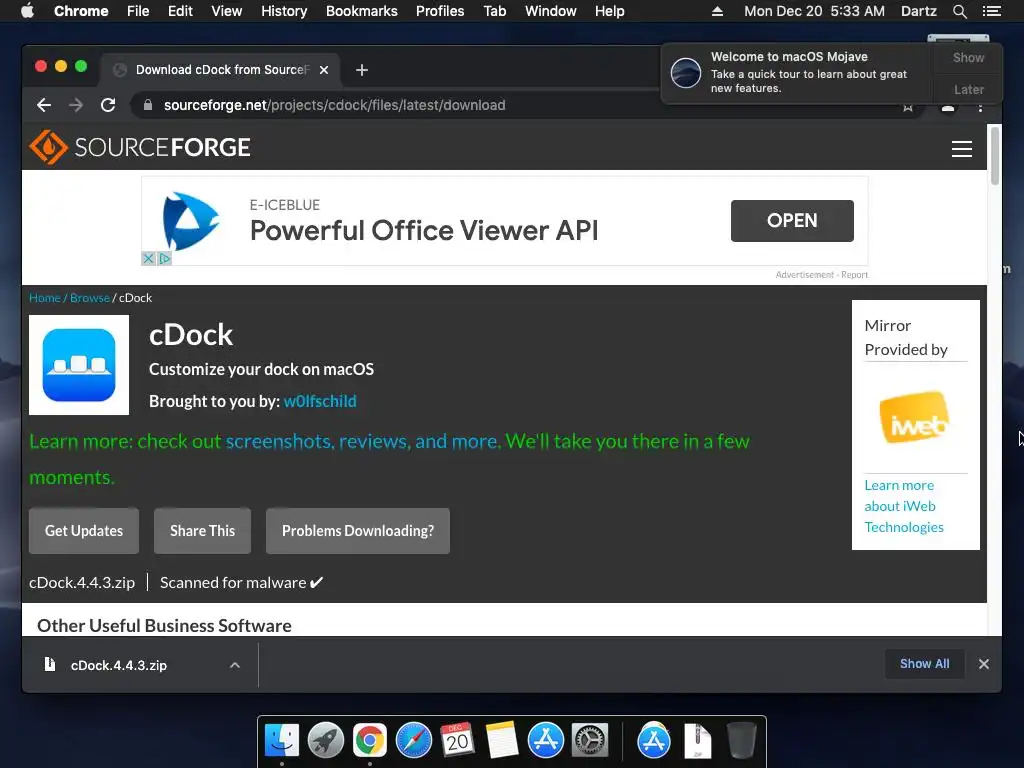Open Notification Center list icon
Viewport: 1024px width, 768px height.
point(991,11)
